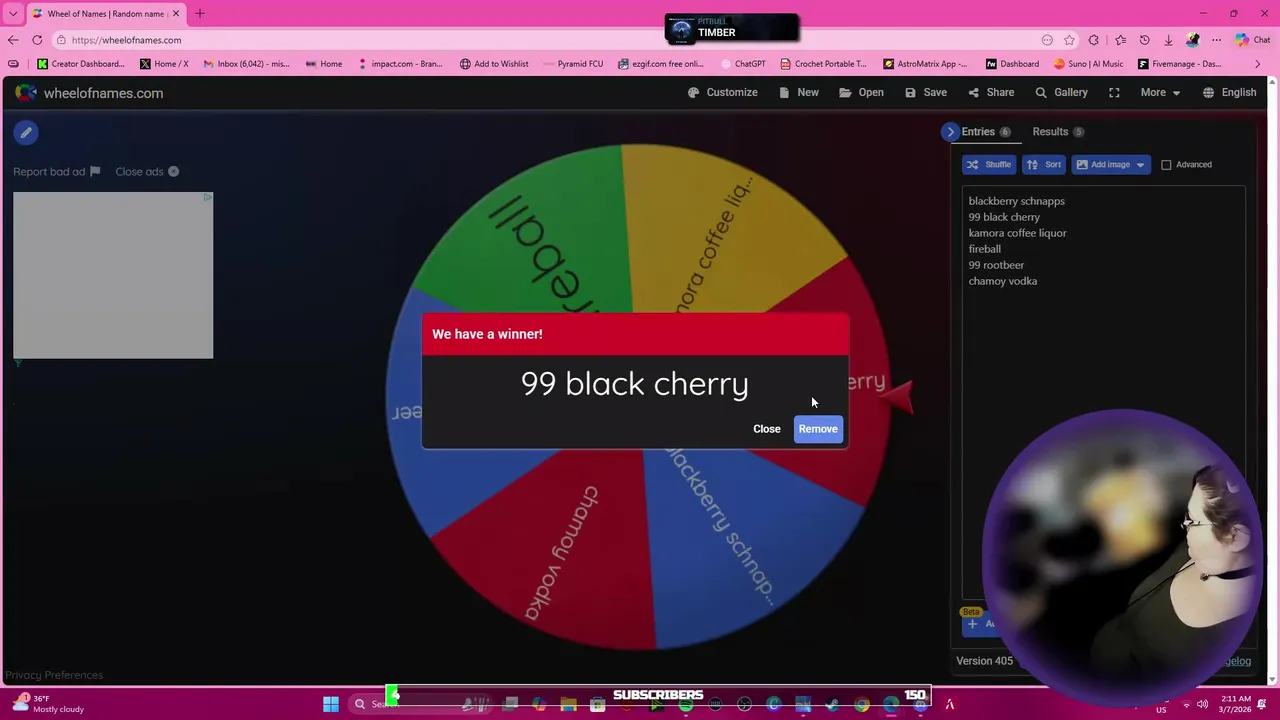
Task: Go back with the browser back arrow
Action: [13, 40]
